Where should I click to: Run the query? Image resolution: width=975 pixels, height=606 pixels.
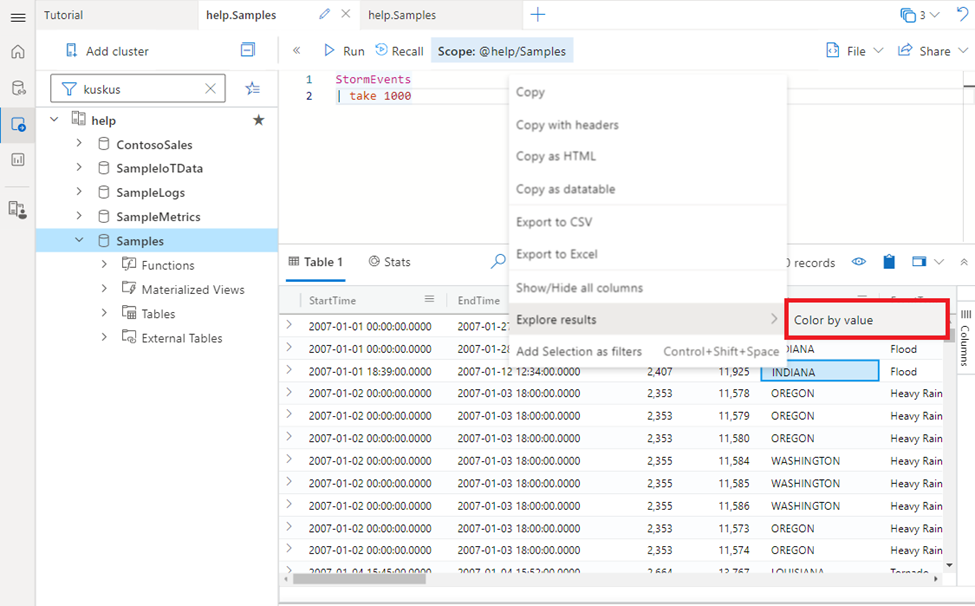(344, 51)
